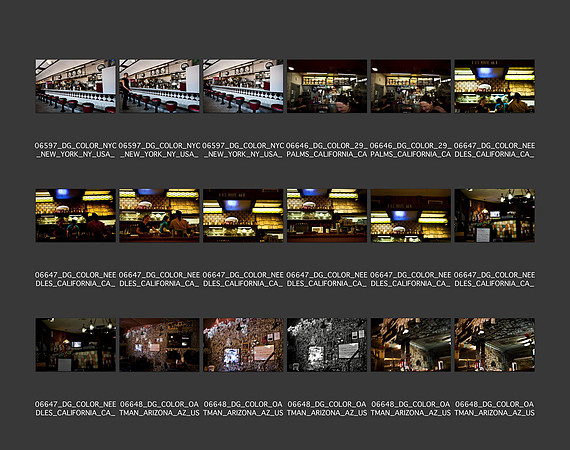Click label beneath three patrons Needles thumbnail
Image resolution: width=570 pixels, height=450 pixels.
pos(76,279)
